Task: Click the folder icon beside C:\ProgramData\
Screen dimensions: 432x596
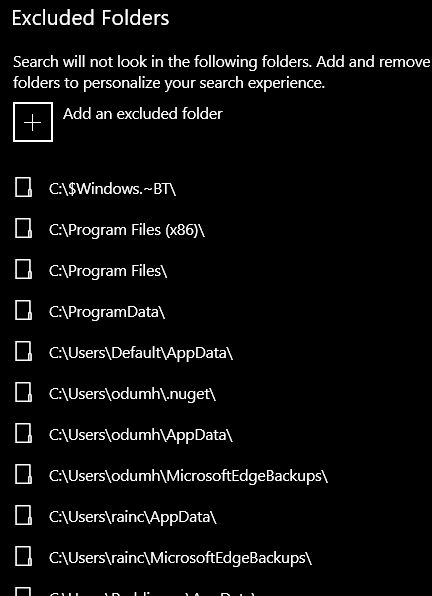Action: pyautogui.click(x=23, y=311)
